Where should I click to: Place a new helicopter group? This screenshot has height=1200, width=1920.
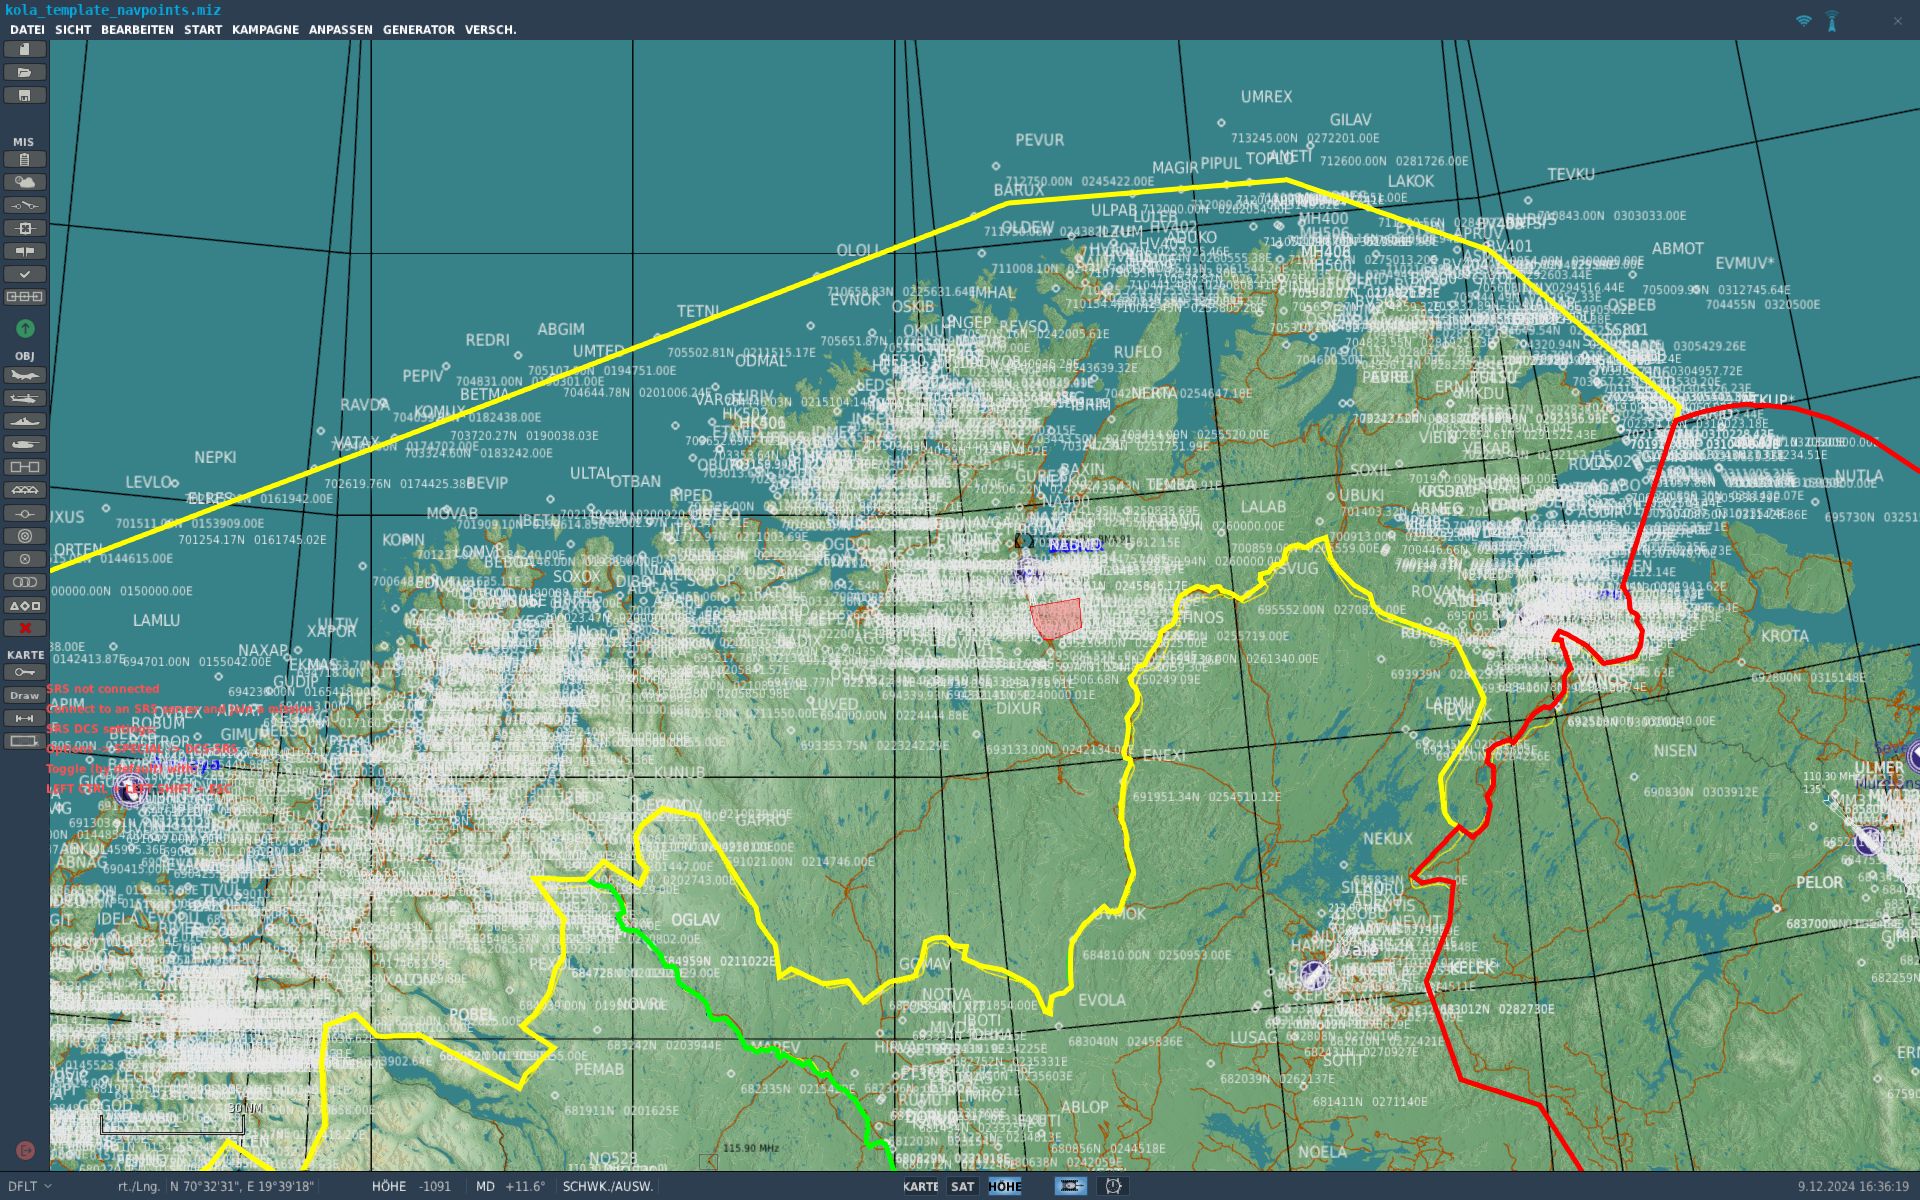(x=24, y=398)
